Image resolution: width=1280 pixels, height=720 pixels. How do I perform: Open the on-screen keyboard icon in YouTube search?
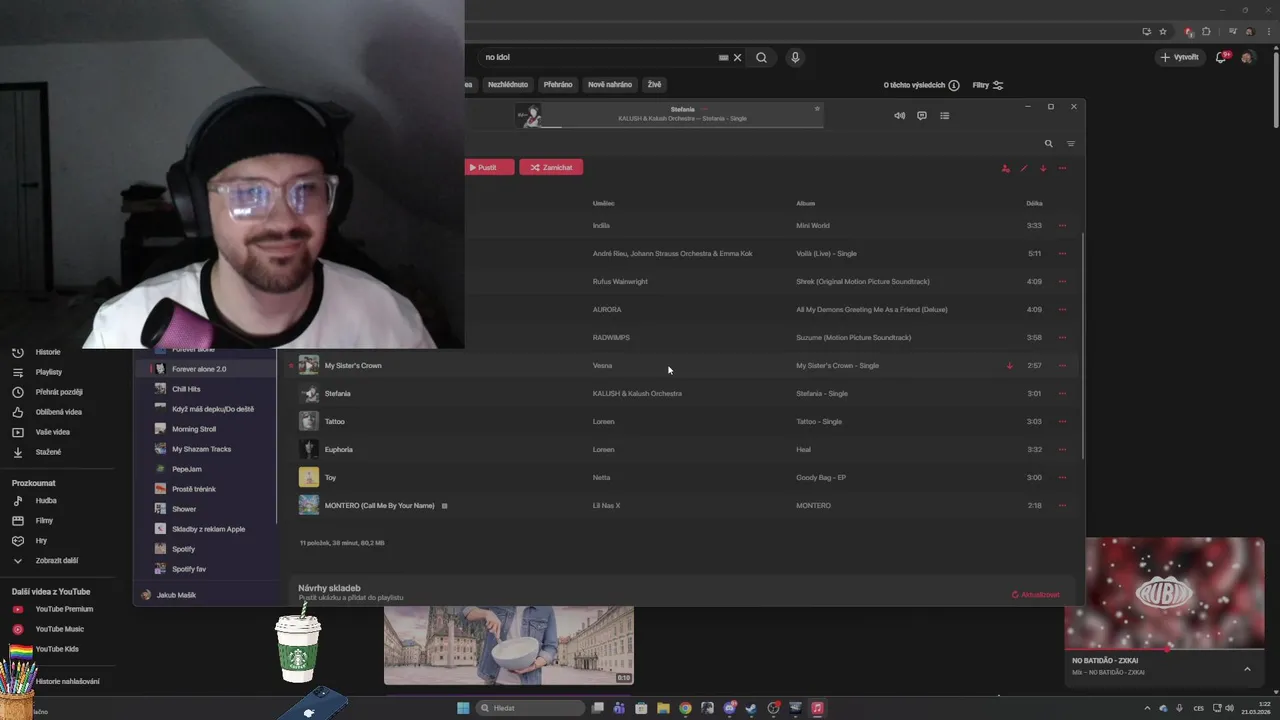pos(723,57)
